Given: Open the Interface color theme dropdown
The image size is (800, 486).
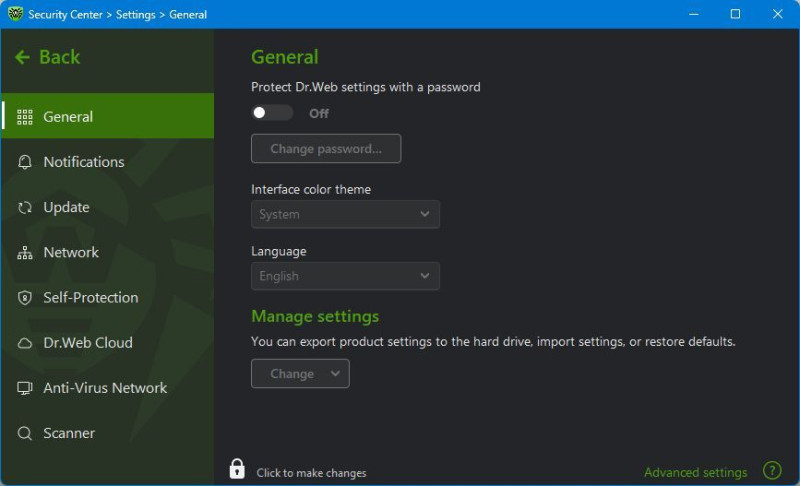Looking at the screenshot, I should [345, 214].
